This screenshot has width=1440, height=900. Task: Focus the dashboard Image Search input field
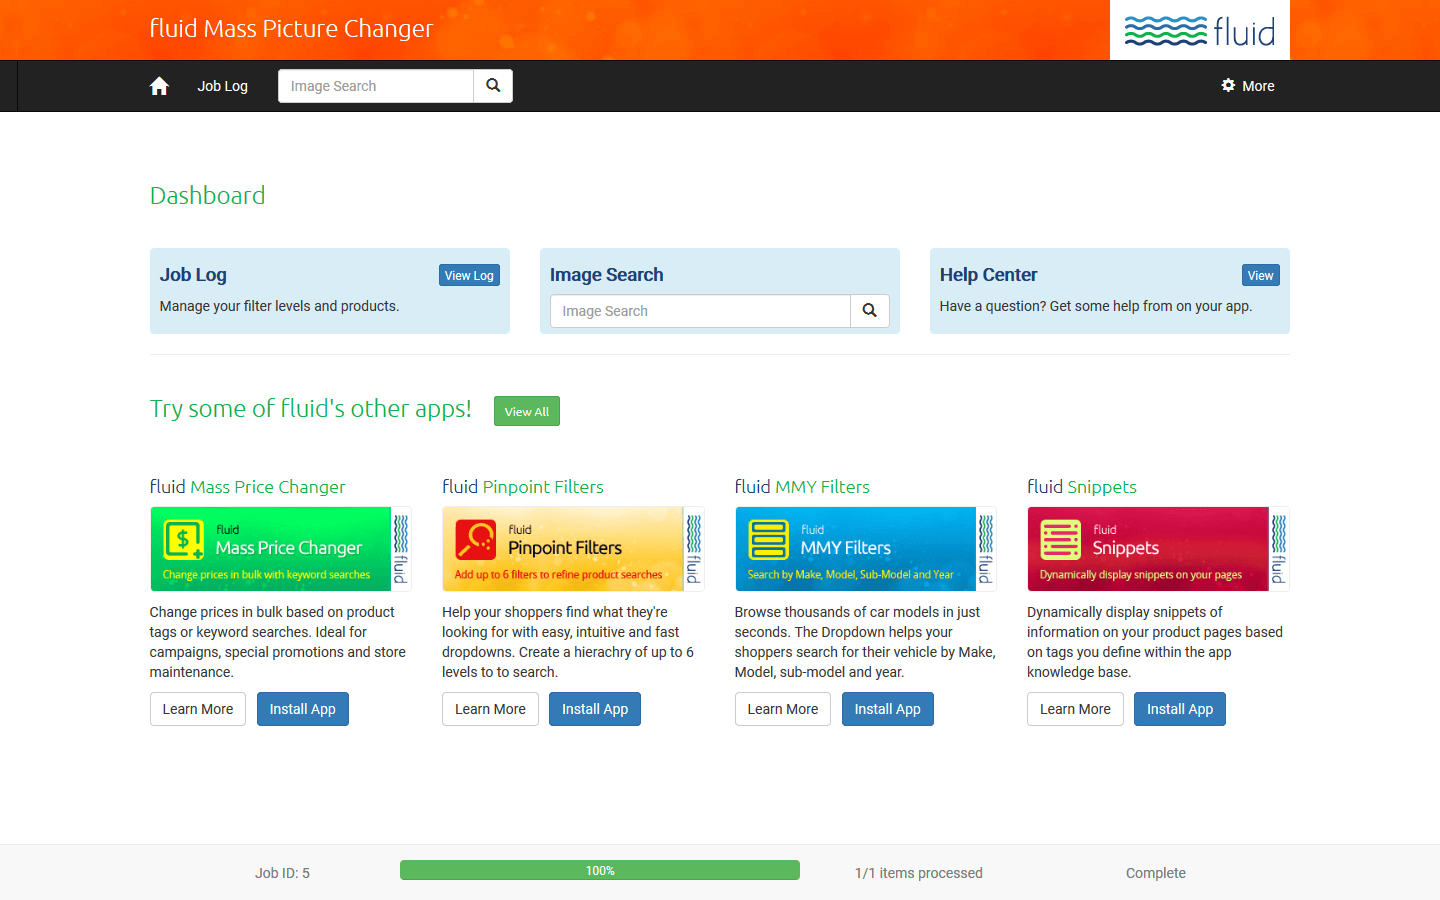pos(700,311)
